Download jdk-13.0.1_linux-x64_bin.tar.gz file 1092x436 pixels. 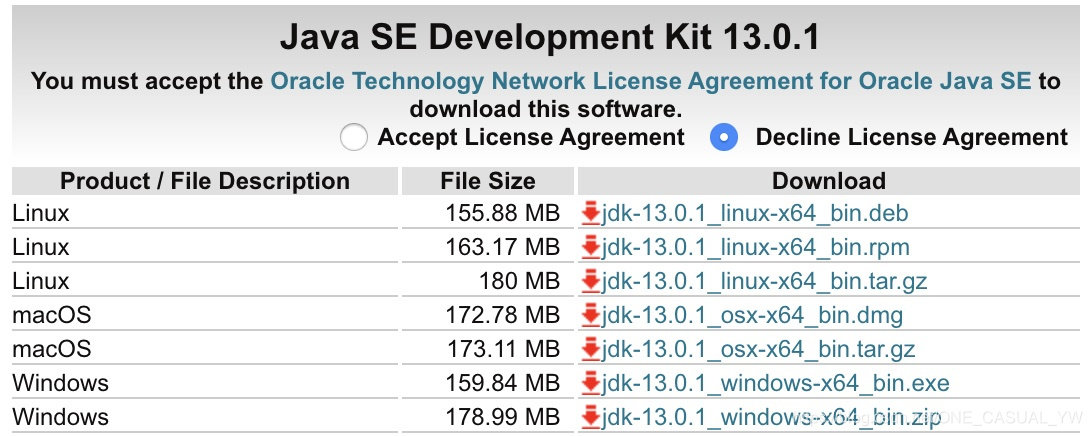(x=764, y=281)
